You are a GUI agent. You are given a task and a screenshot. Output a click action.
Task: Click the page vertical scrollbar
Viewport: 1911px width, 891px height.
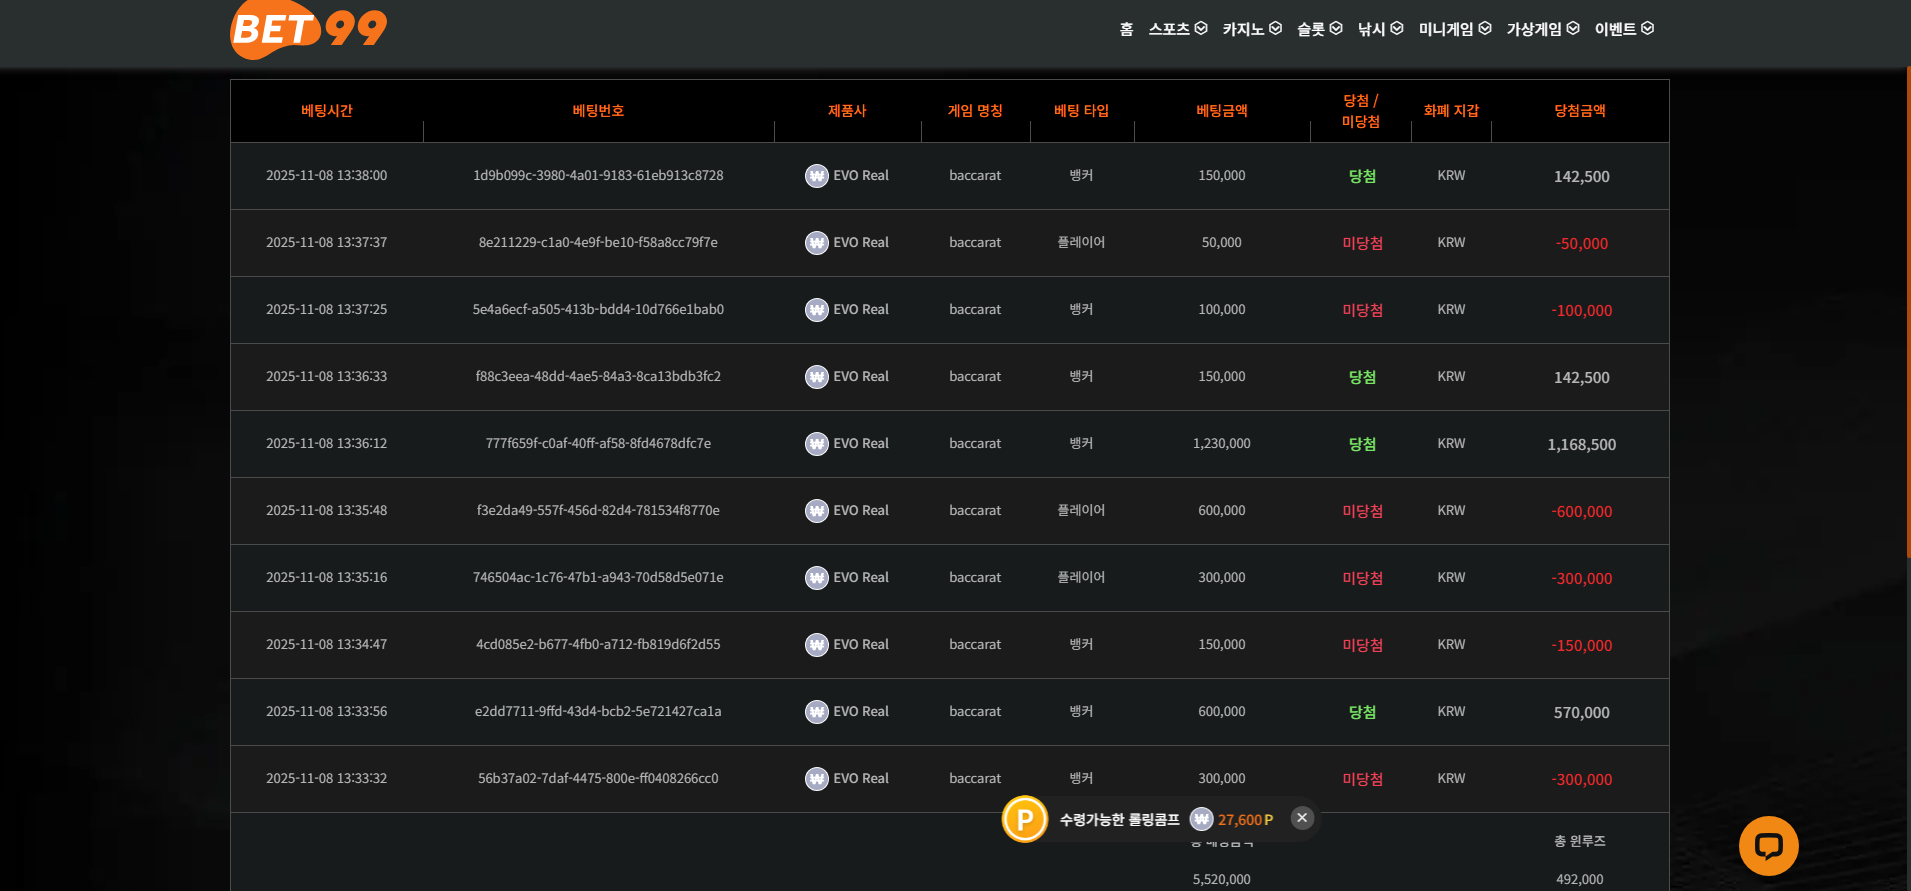pyautogui.click(x=1907, y=310)
